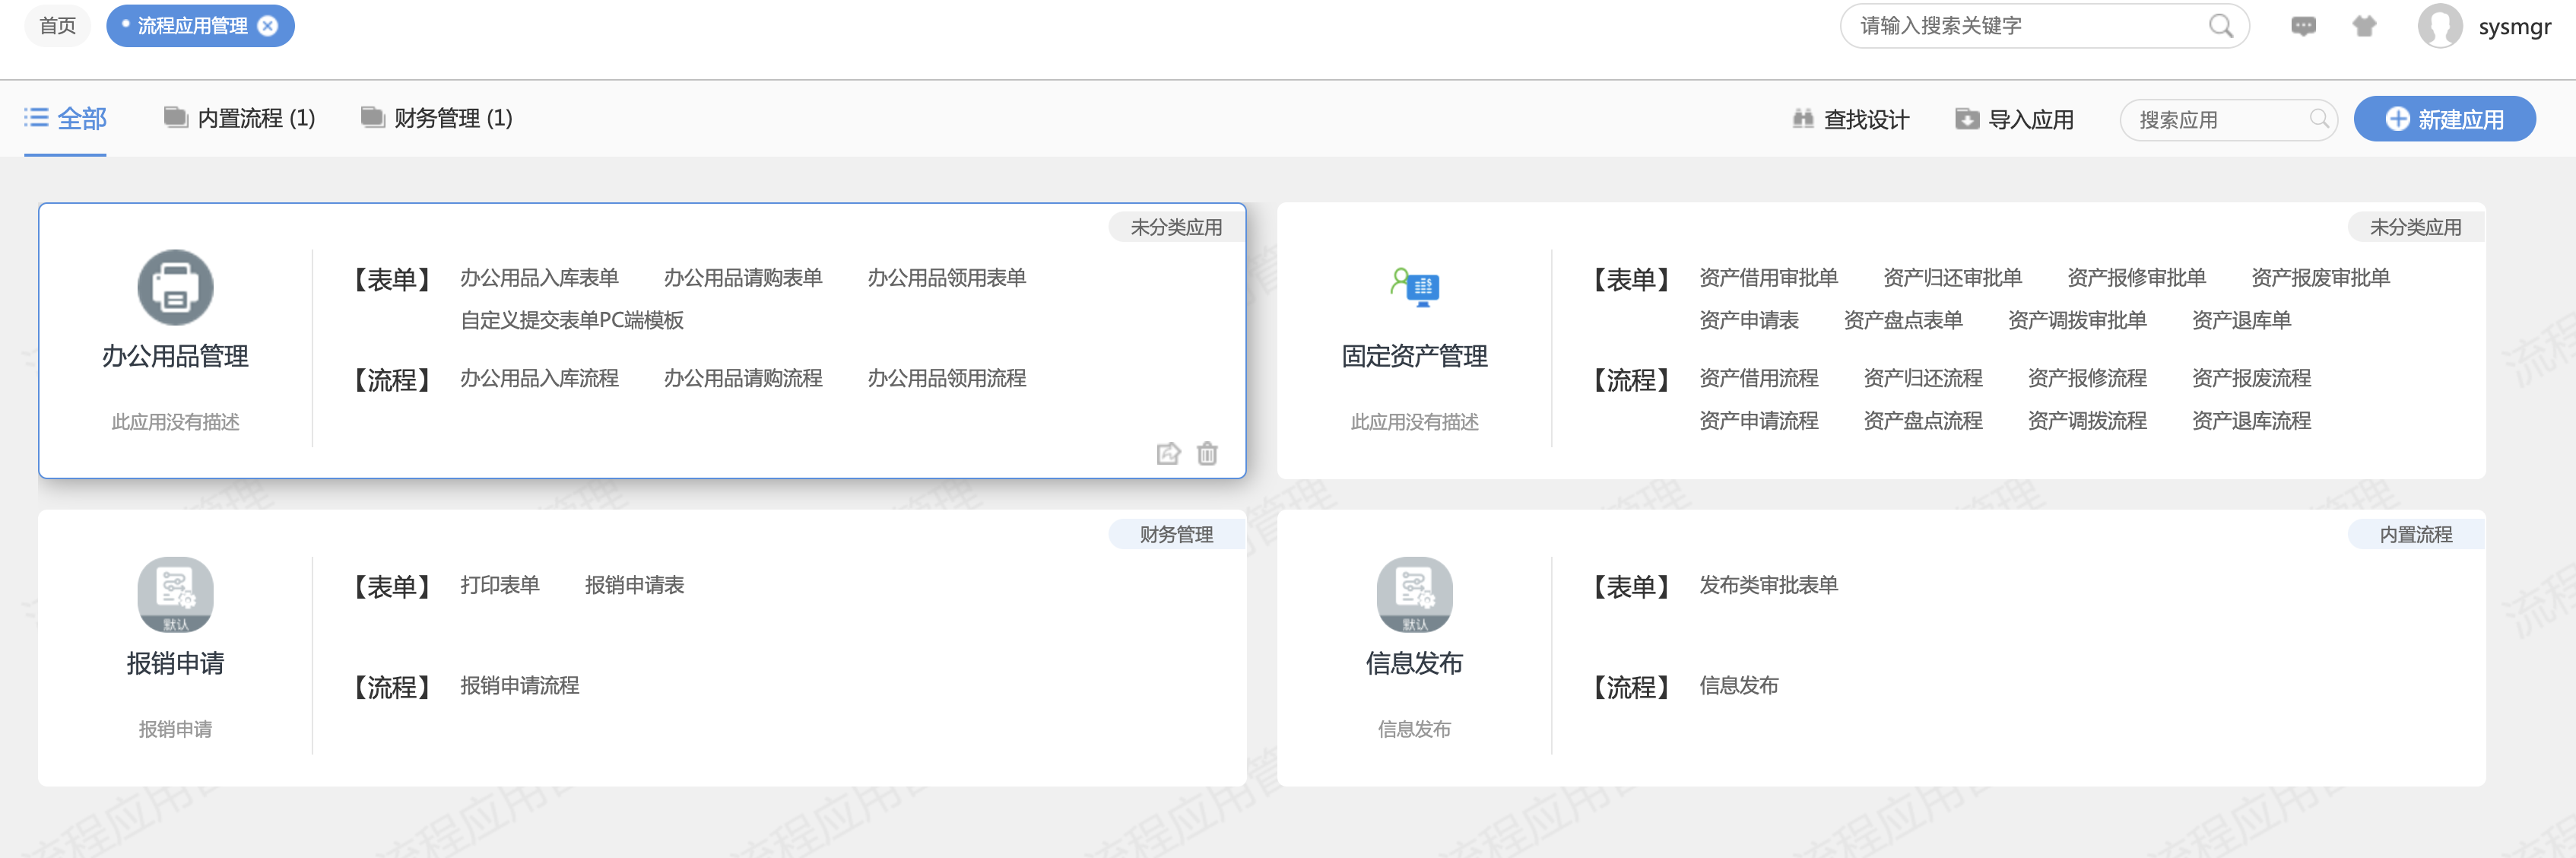
Task: Click the sysmgr user avatar
Action: pos(2439,27)
